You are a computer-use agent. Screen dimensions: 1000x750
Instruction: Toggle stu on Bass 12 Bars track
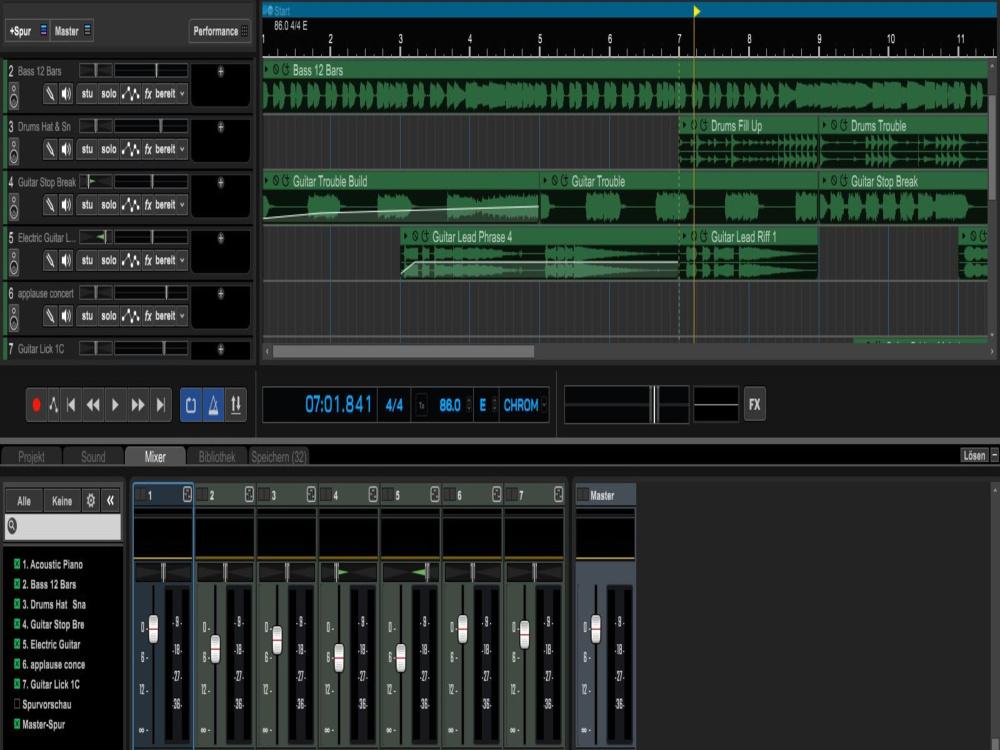point(87,94)
